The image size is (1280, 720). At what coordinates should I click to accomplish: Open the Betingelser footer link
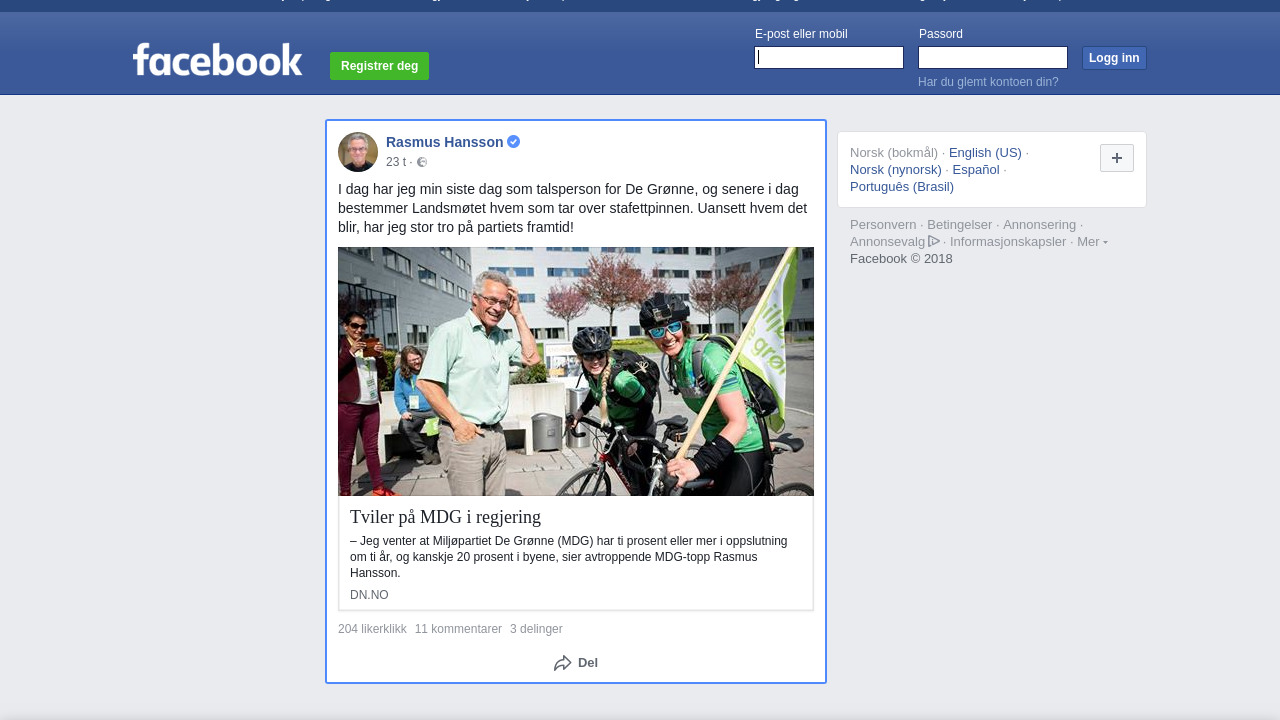[x=960, y=225]
